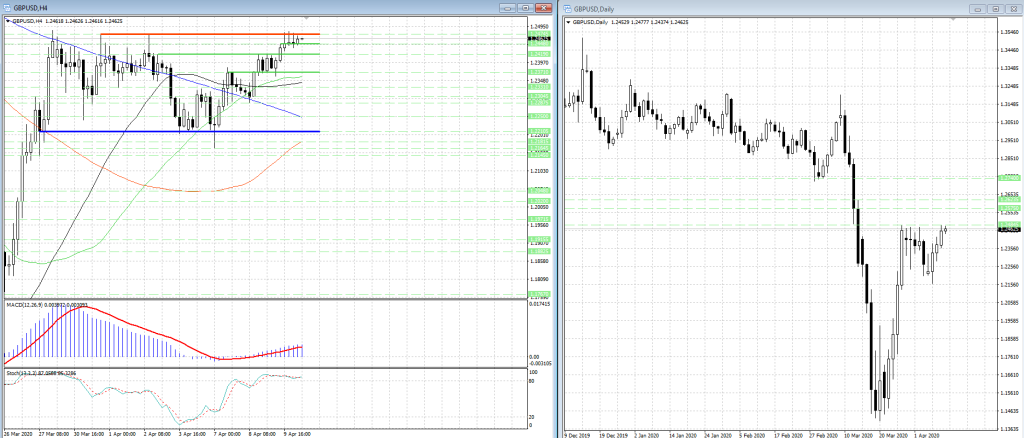Image resolution: width=1024 pixels, height=438 pixels.
Task: Expand the GBPUSD,Daily one-click trading arrow
Action: point(569,21)
